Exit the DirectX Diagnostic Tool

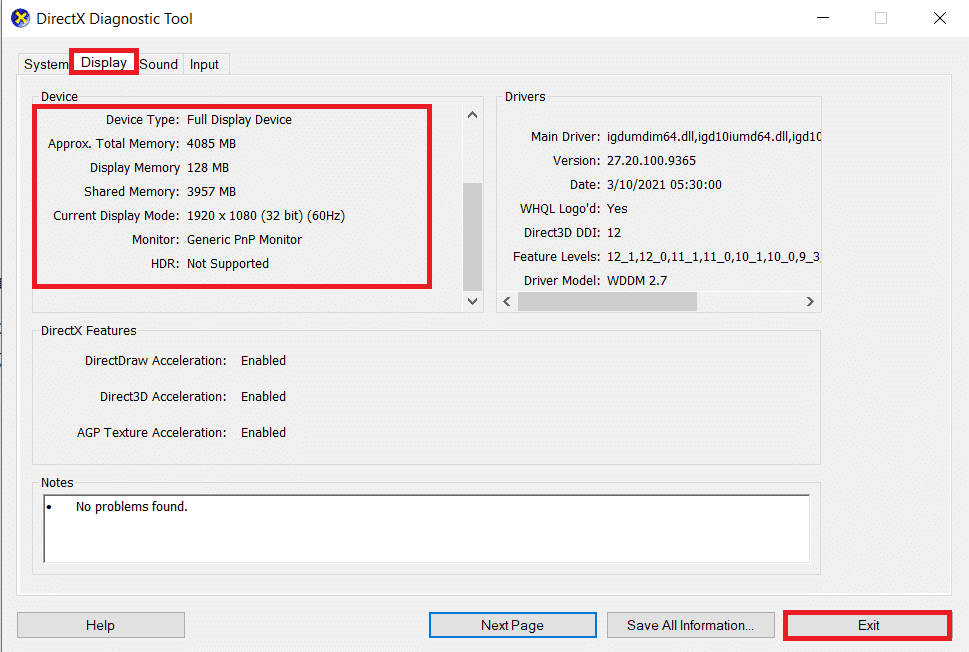tap(866, 625)
